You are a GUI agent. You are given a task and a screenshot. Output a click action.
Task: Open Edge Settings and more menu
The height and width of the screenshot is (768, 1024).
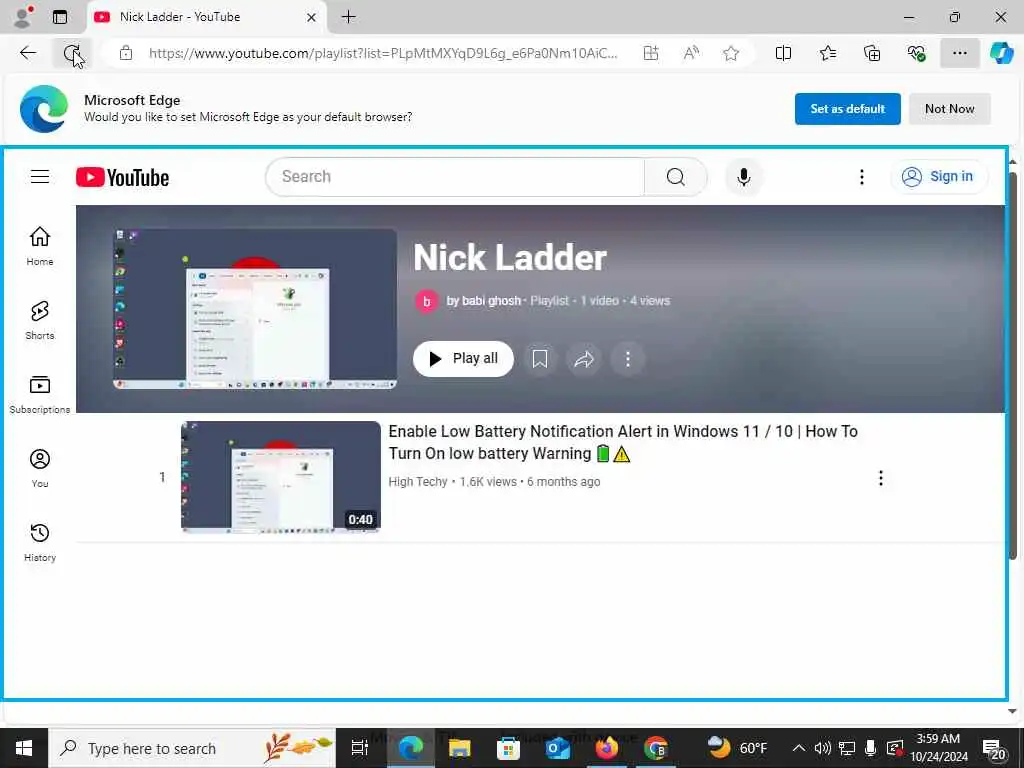tap(959, 53)
